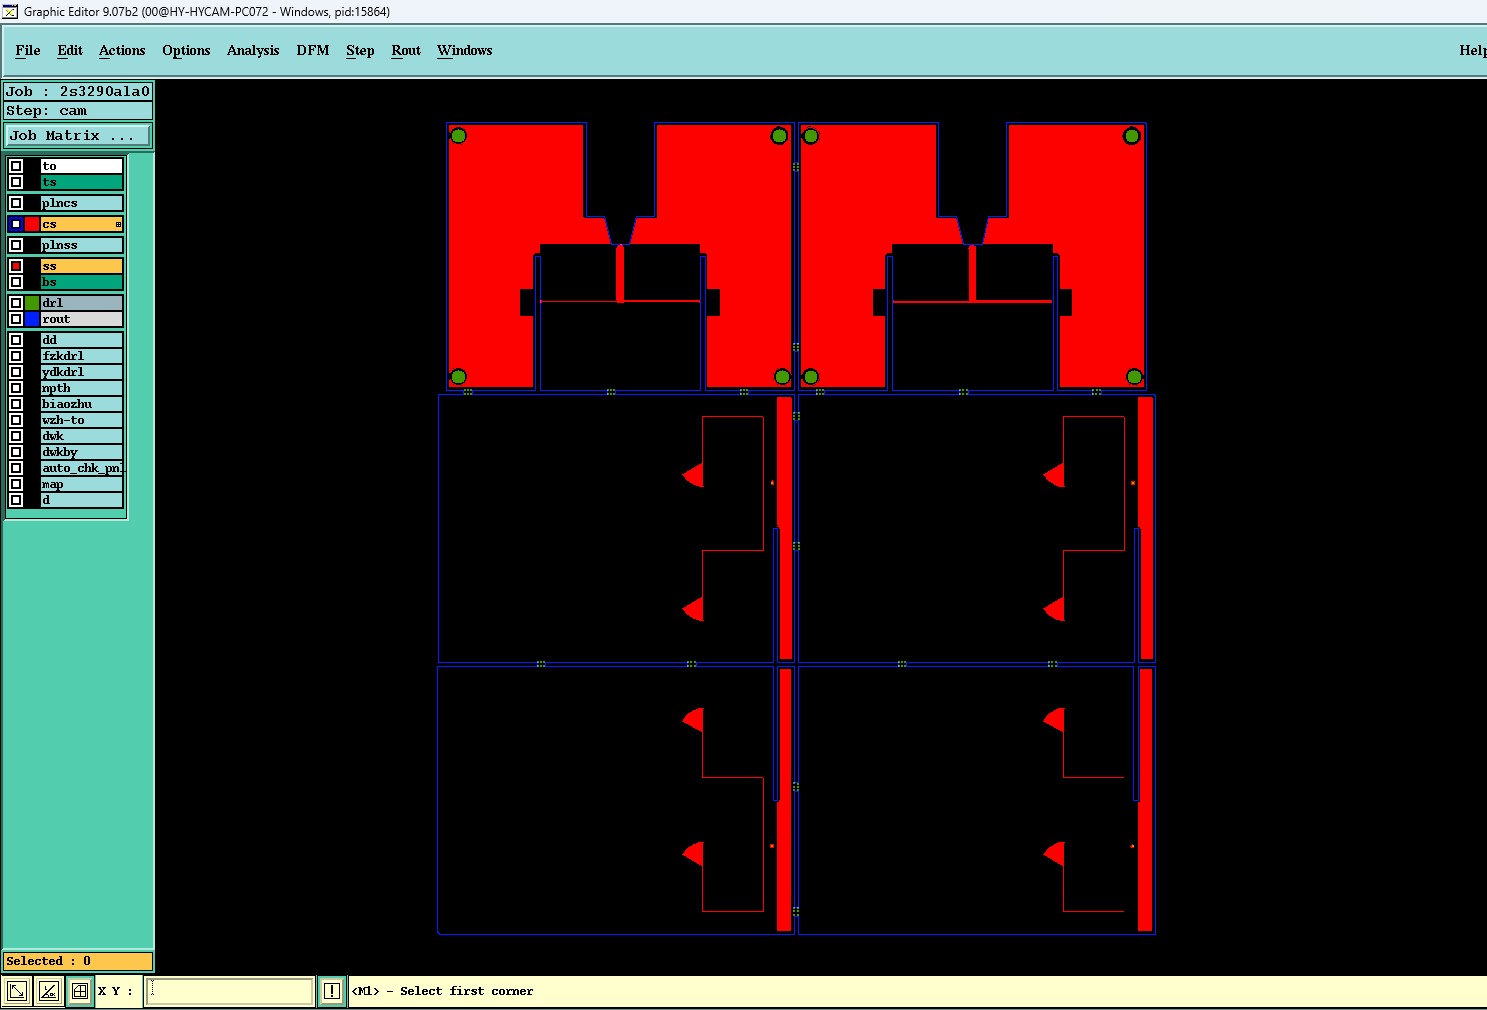
Task: Open the File menu
Action: (28, 50)
